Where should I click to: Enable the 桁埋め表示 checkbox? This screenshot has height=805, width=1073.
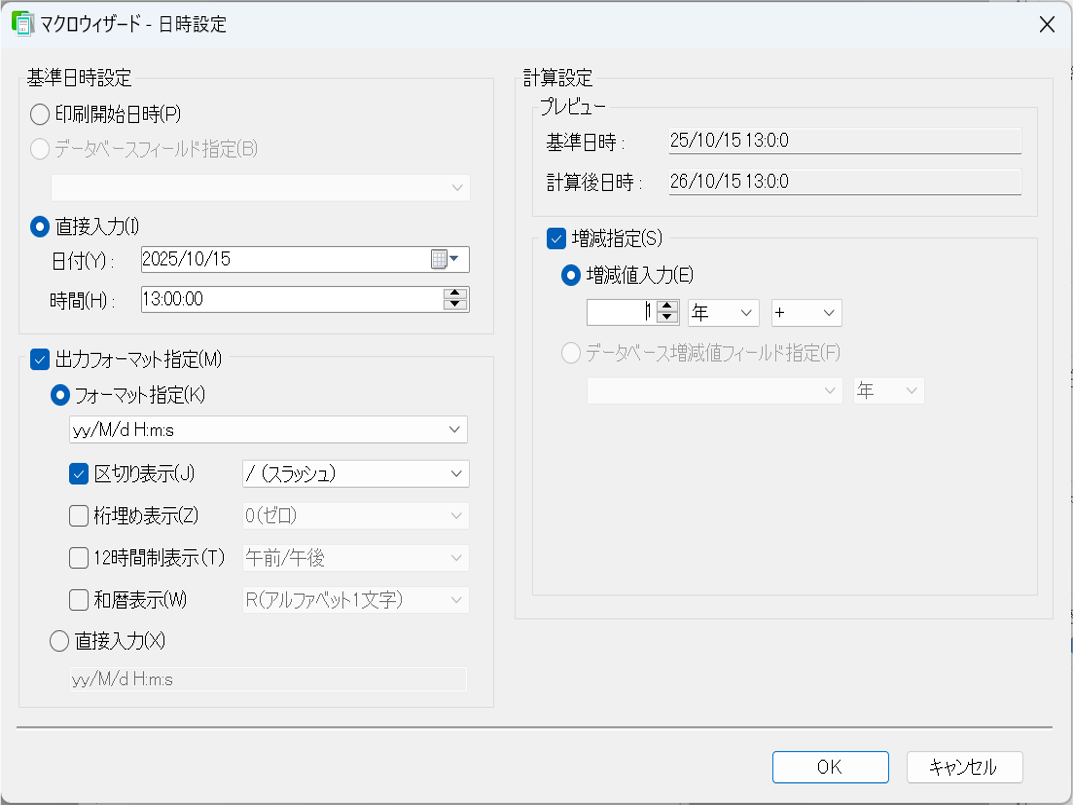79,516
